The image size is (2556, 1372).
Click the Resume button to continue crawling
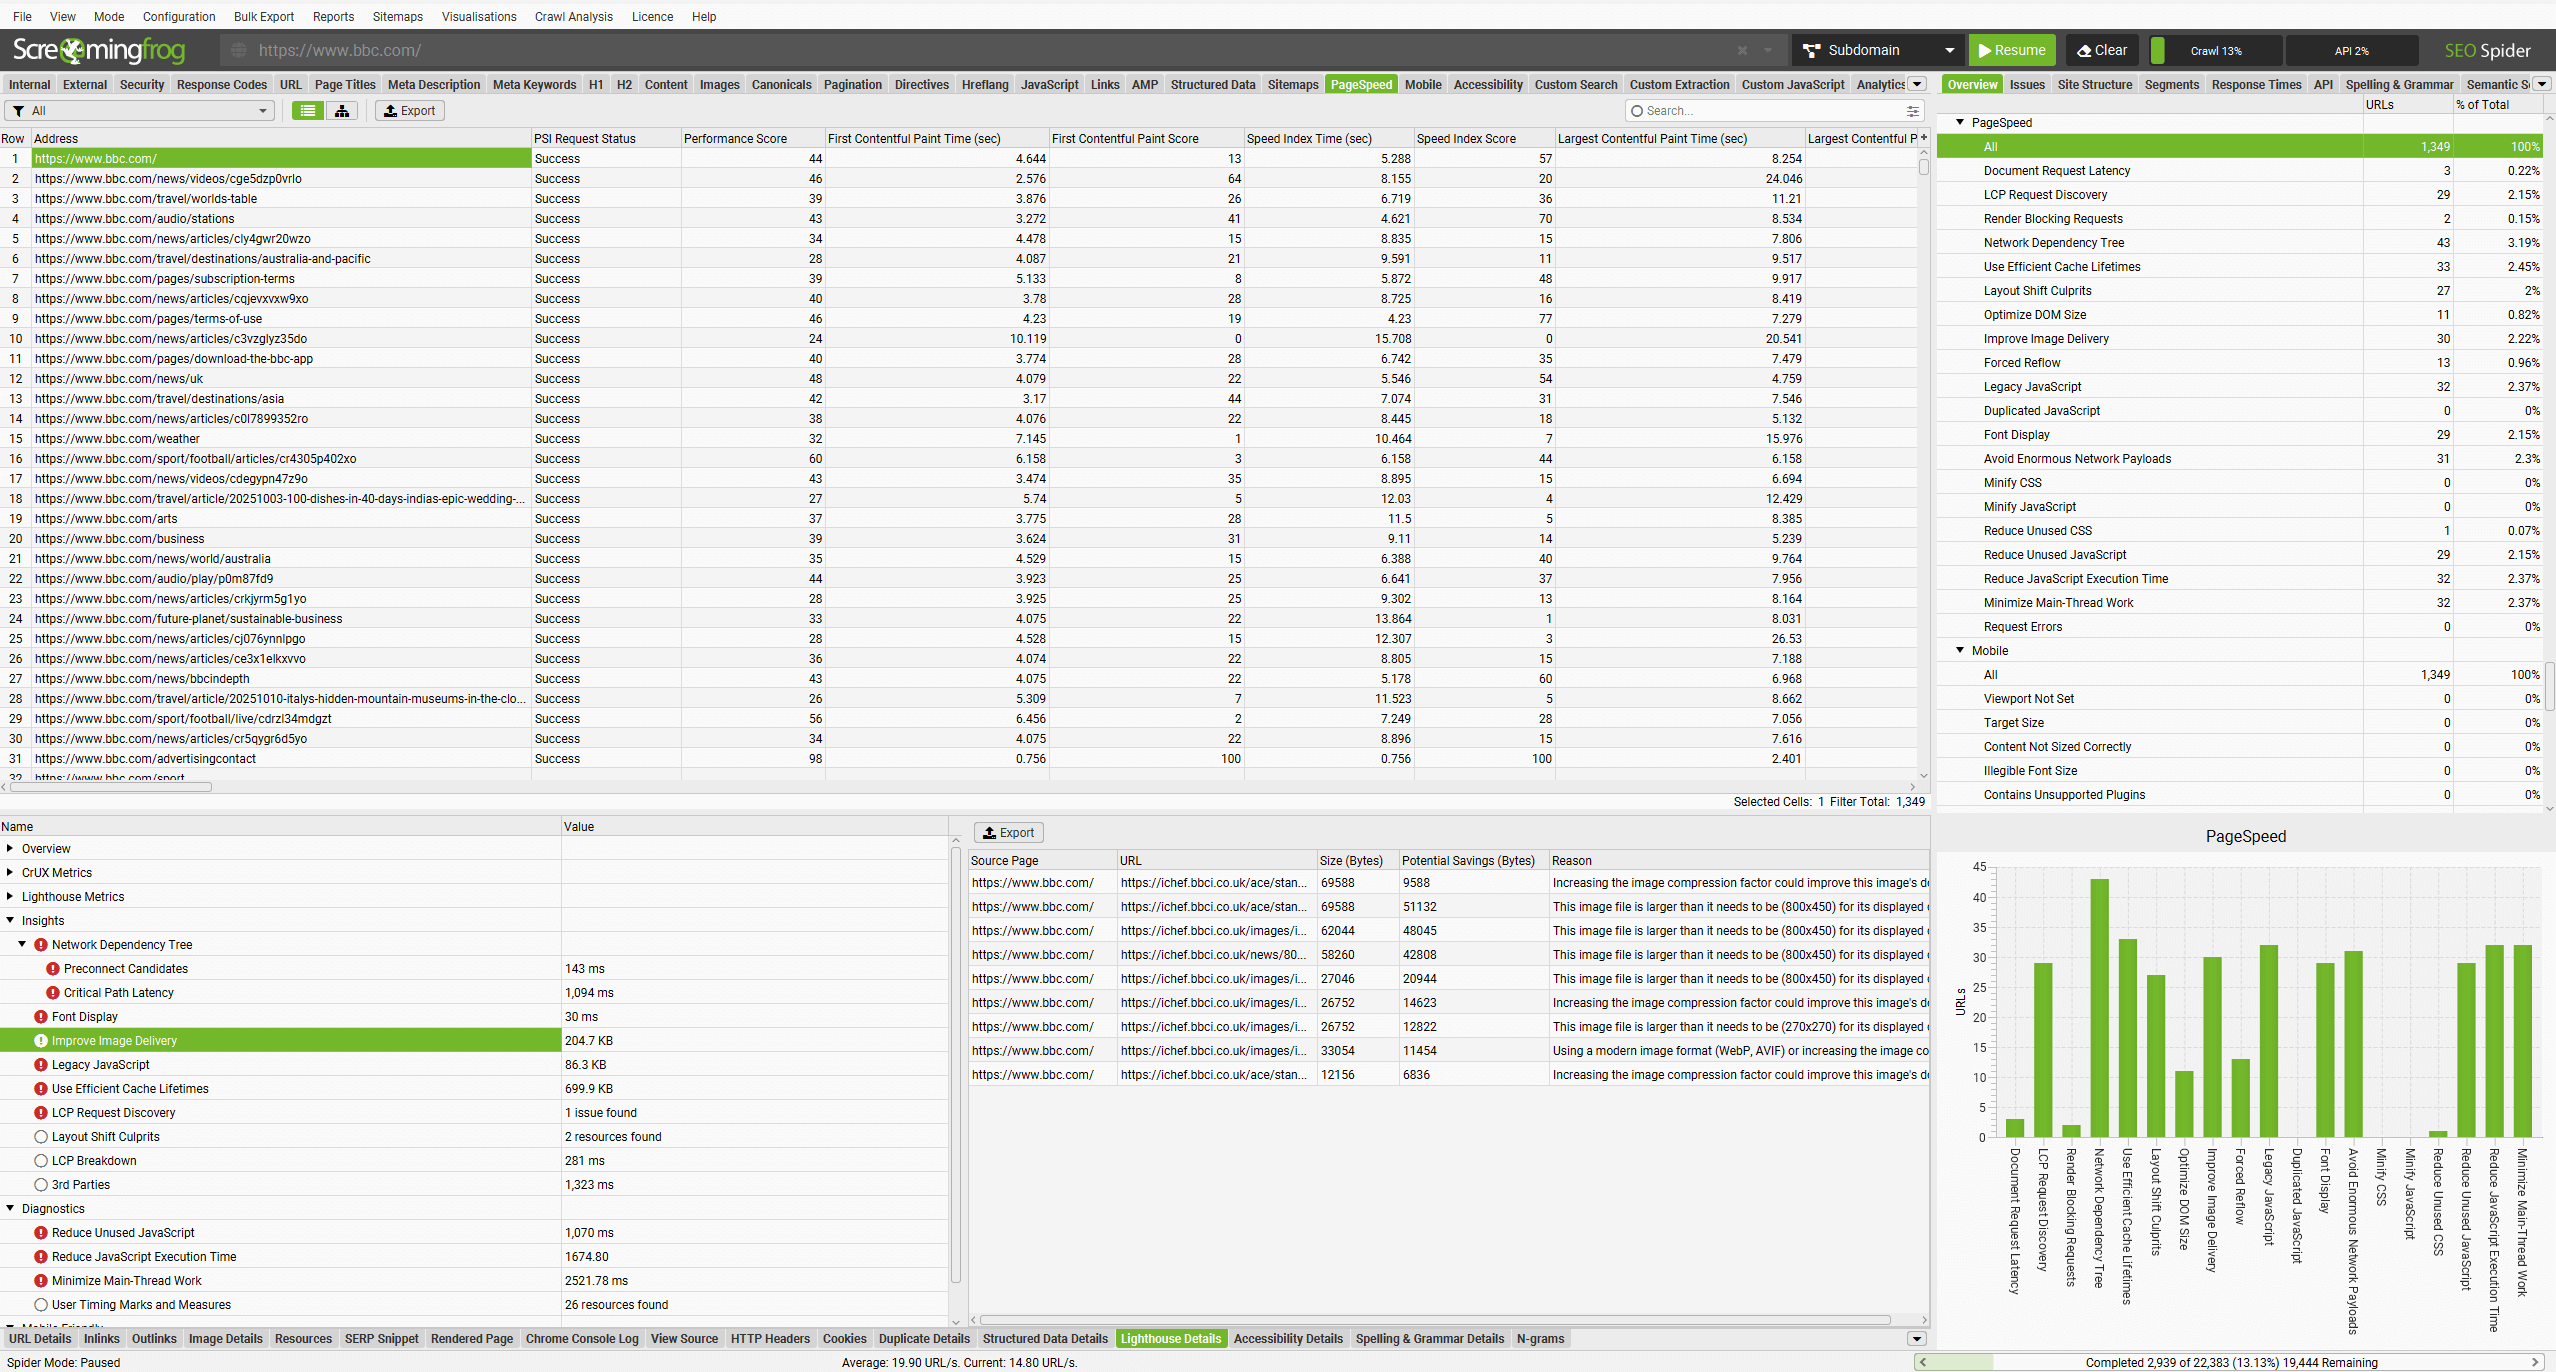click(x=2010, y=50)
